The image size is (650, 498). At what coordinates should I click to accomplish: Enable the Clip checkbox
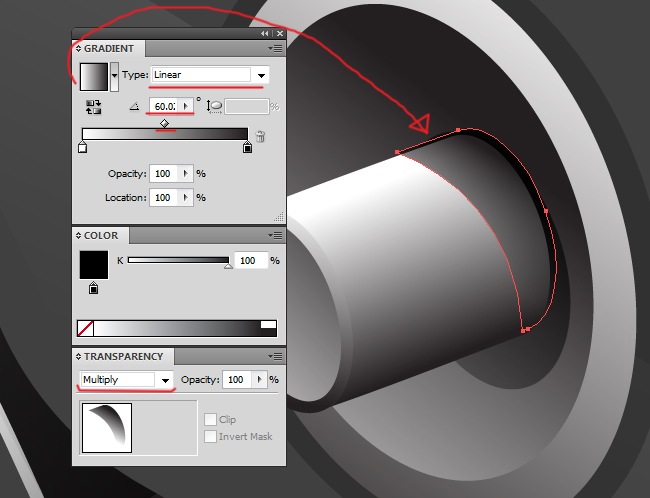(x=211, y=420)
